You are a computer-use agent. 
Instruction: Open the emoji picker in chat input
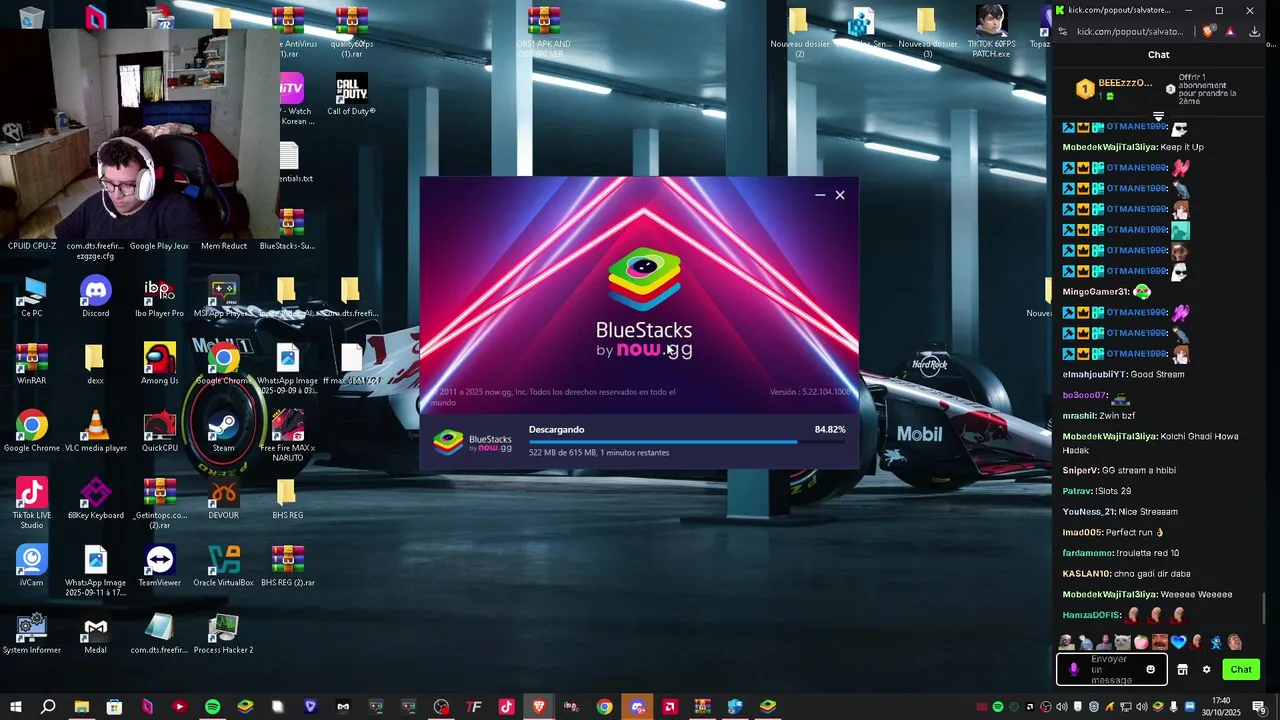click(1150, 670)
